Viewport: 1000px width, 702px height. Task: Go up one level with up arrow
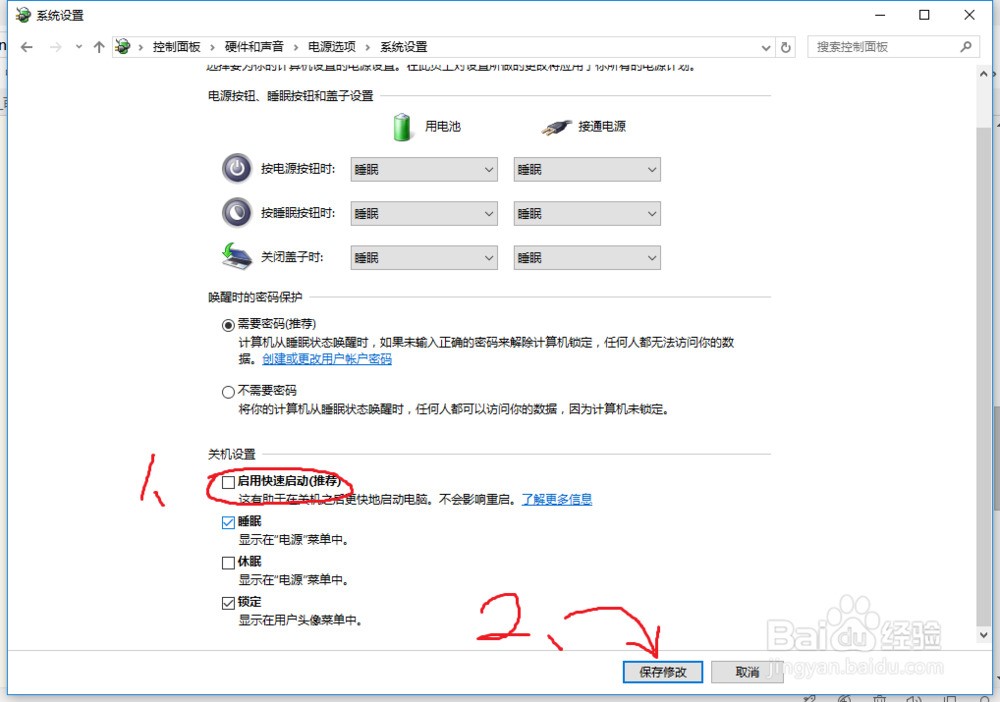point(99,47)
